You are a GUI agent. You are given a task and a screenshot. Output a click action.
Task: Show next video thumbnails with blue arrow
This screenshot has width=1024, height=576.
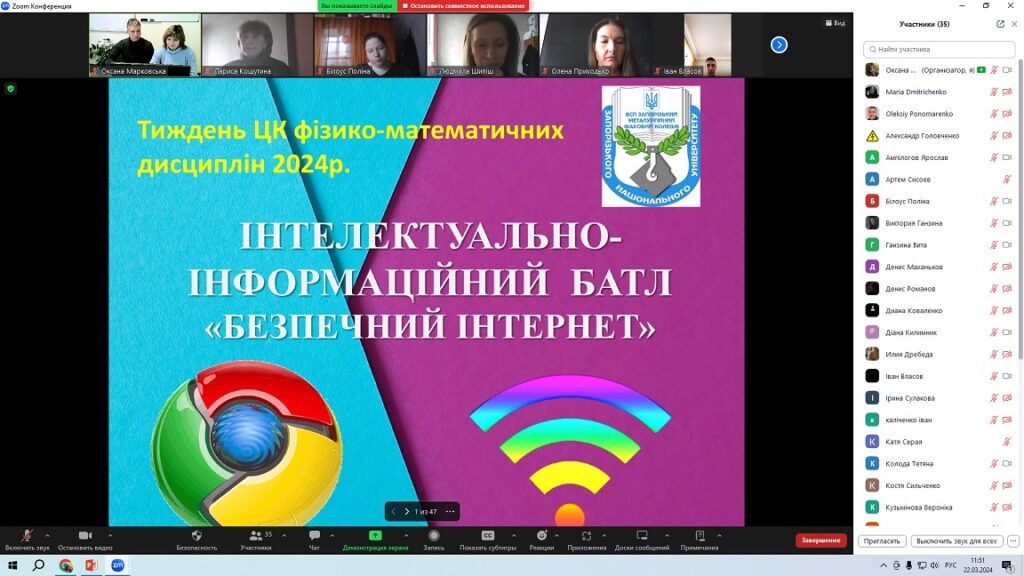[778, 45]
